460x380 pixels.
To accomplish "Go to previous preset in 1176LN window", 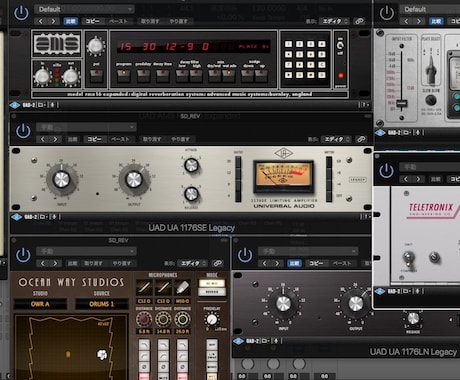I will 264,263.
